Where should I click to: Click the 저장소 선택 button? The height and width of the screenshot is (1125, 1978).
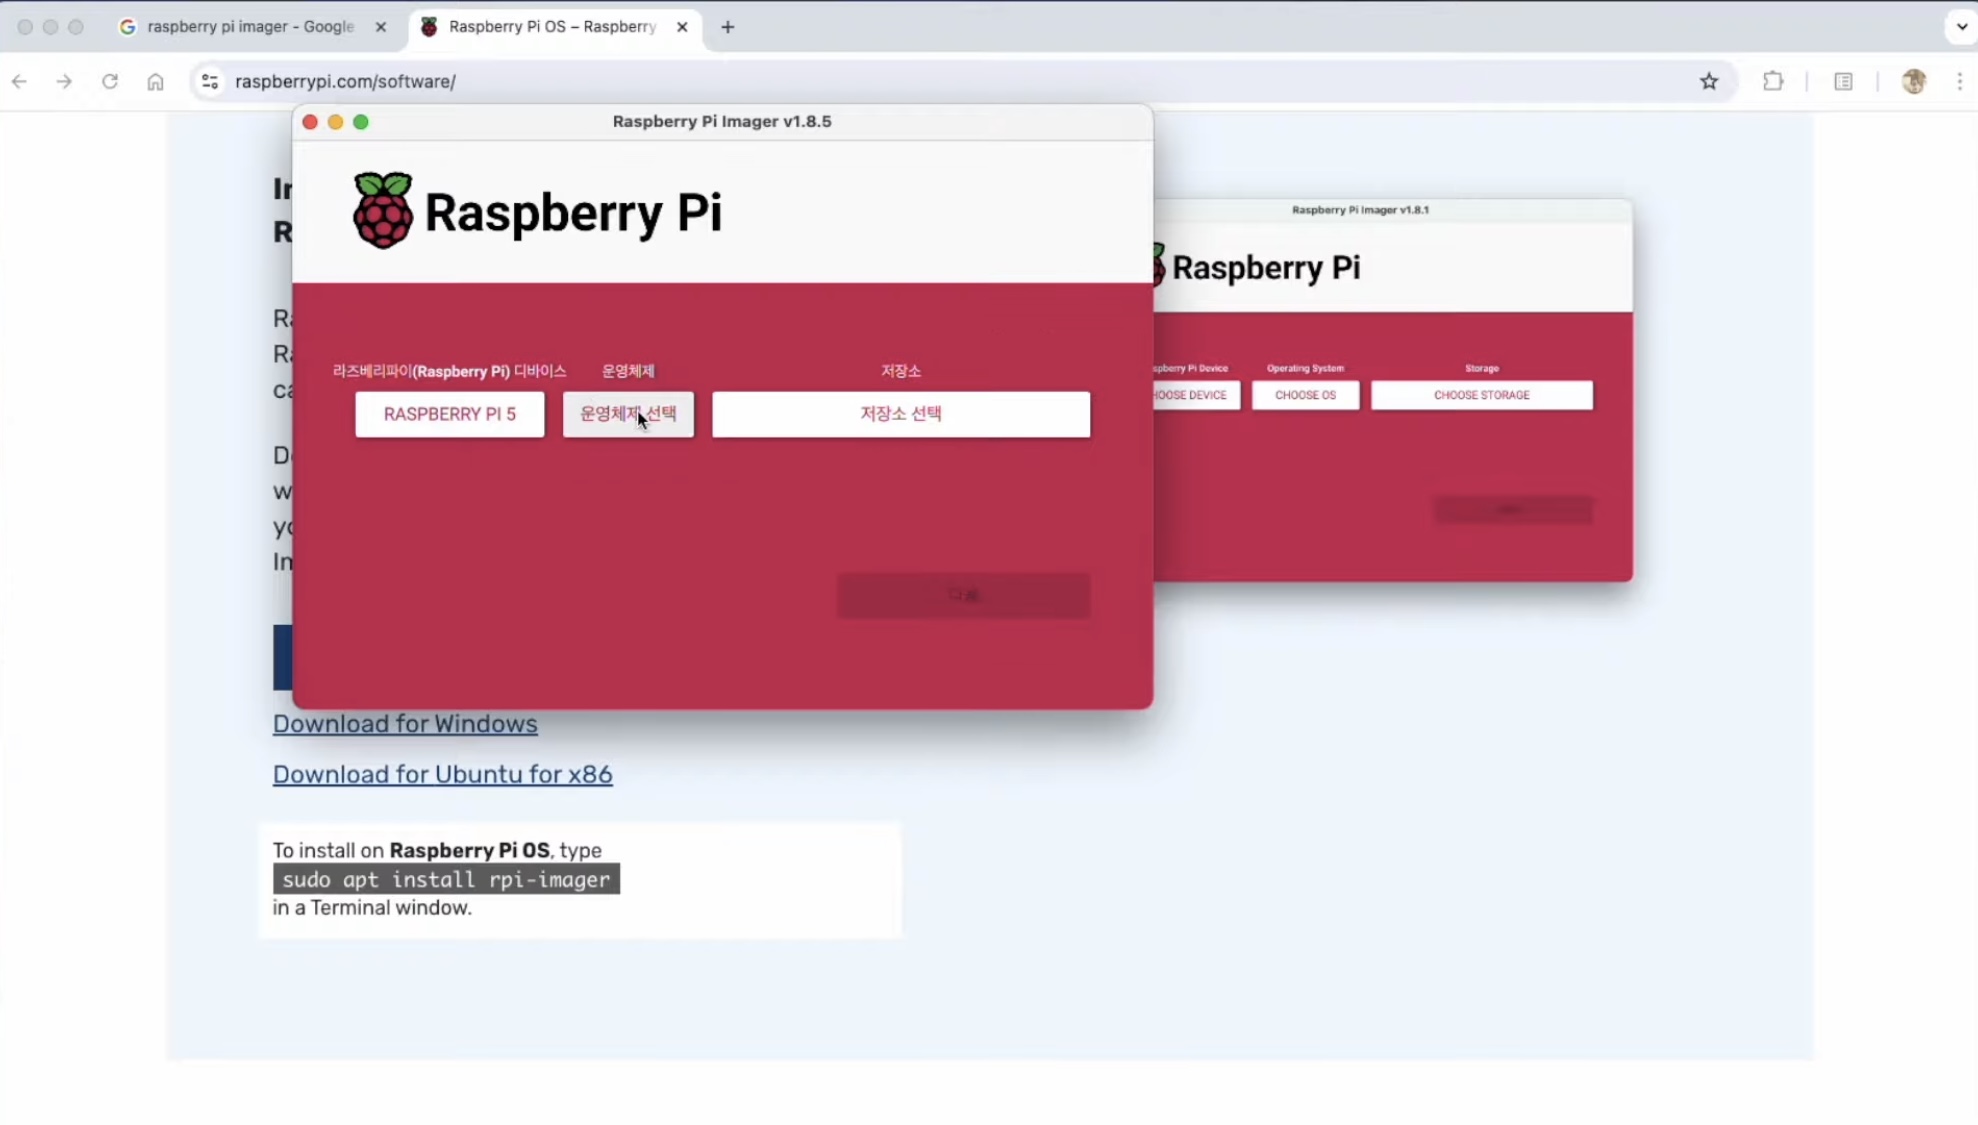[900, 414]
